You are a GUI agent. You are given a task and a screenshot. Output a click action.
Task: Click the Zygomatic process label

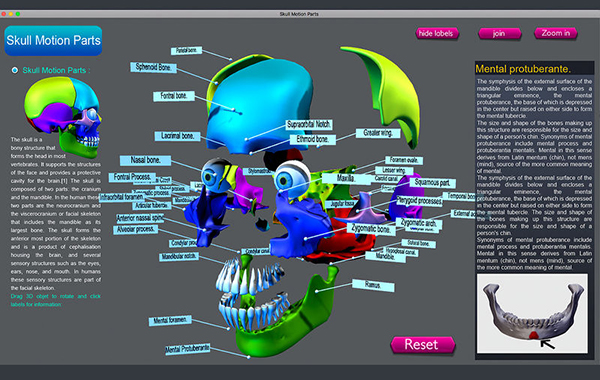[x=152, y=193]
